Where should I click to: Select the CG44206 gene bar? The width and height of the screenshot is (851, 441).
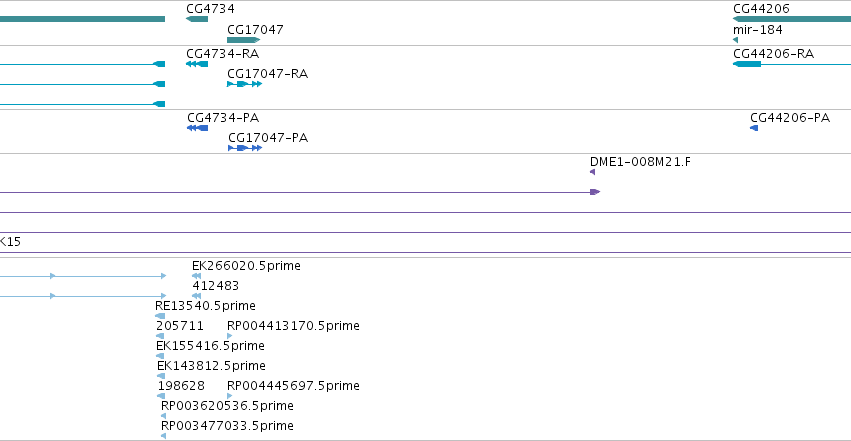792,19
